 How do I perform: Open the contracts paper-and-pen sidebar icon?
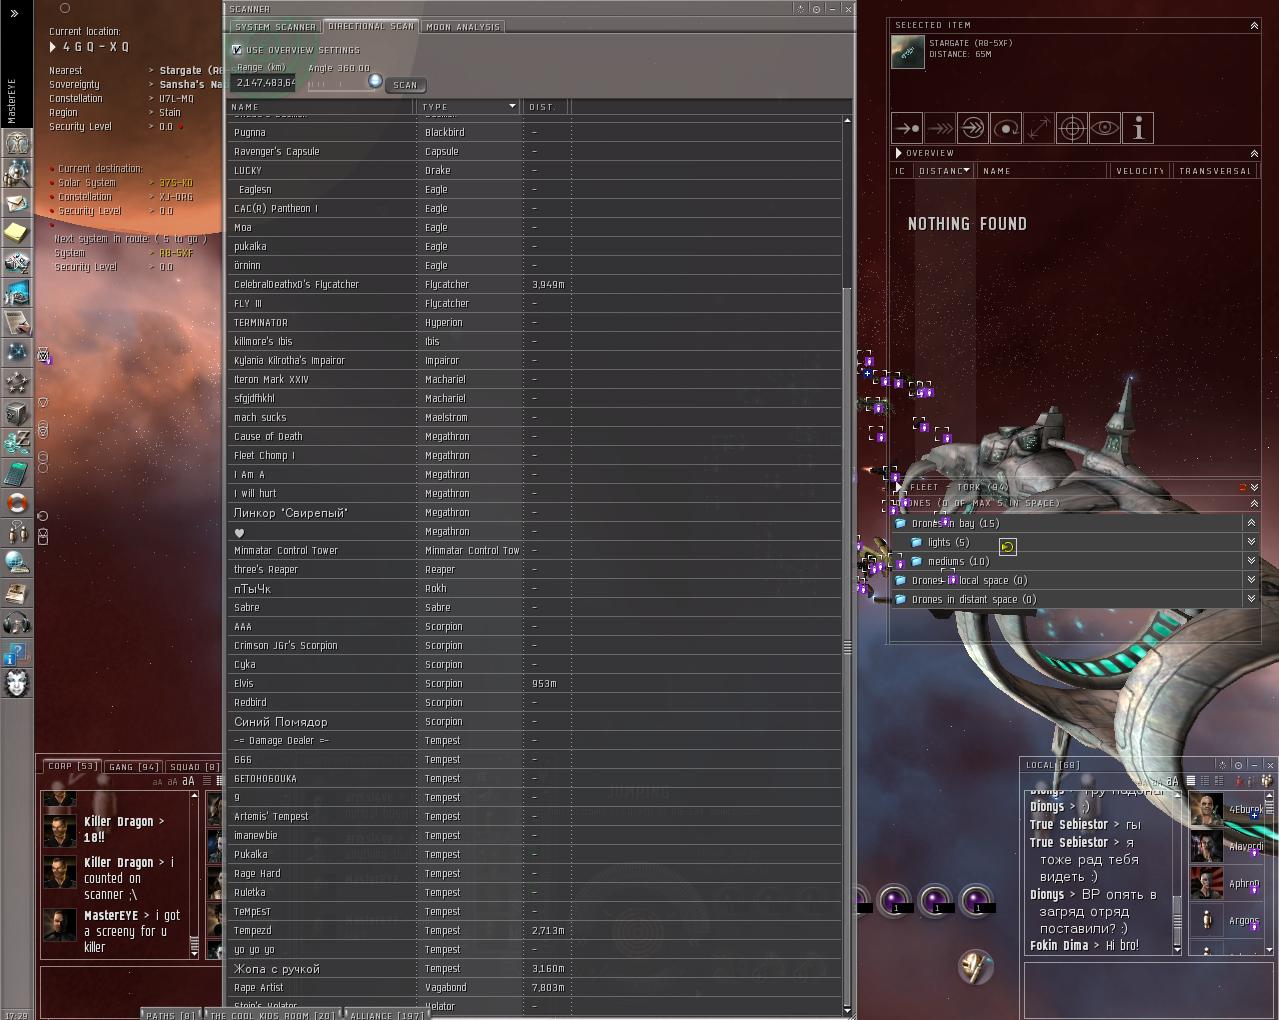click(x=17, y=323)
